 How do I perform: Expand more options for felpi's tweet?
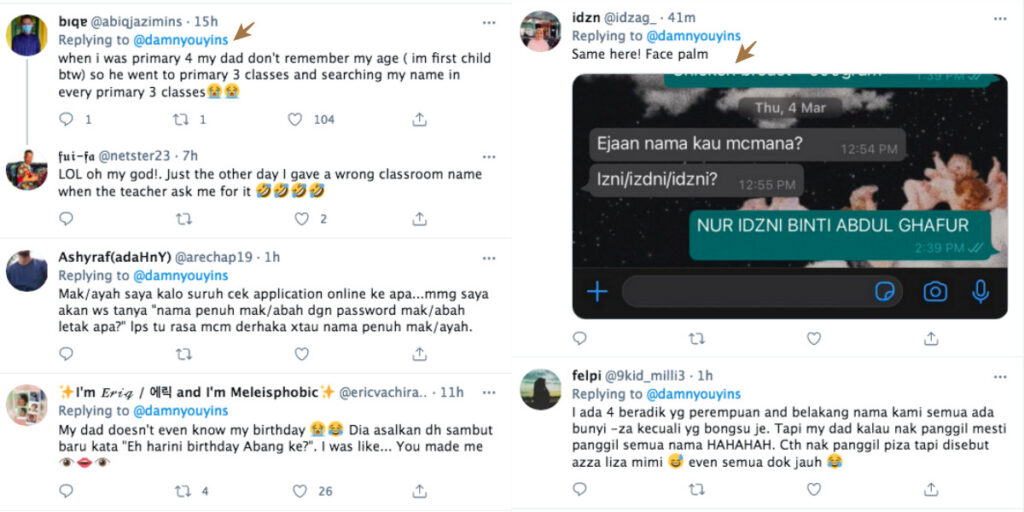tap(1000, 377)
